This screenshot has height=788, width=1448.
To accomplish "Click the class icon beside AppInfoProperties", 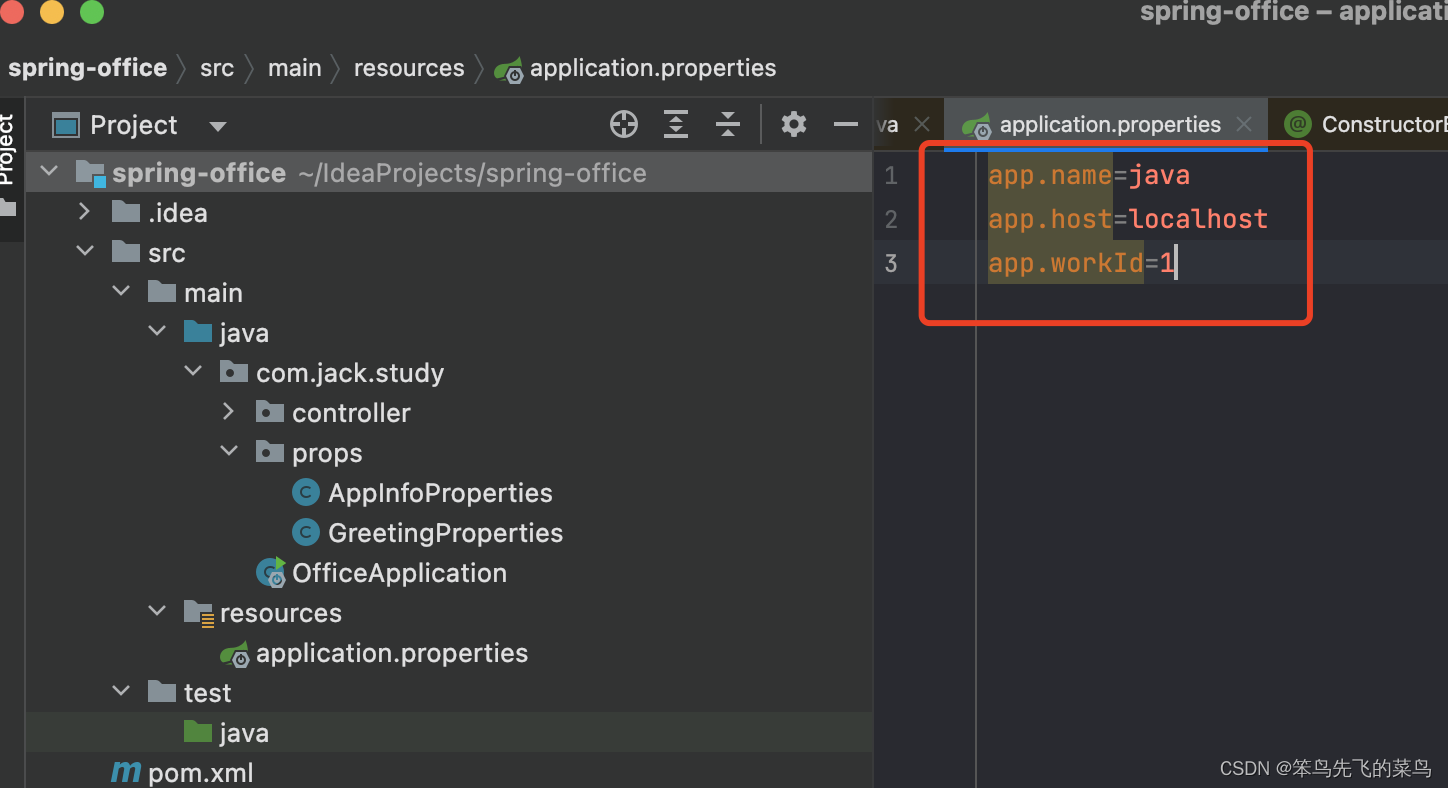I will [x=305, y=492].
